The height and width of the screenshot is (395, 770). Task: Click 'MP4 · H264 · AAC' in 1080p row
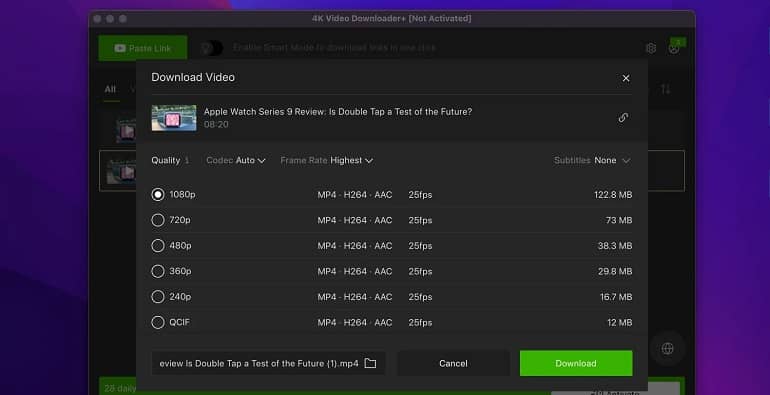pyautogui.click(x=355, y=195)
